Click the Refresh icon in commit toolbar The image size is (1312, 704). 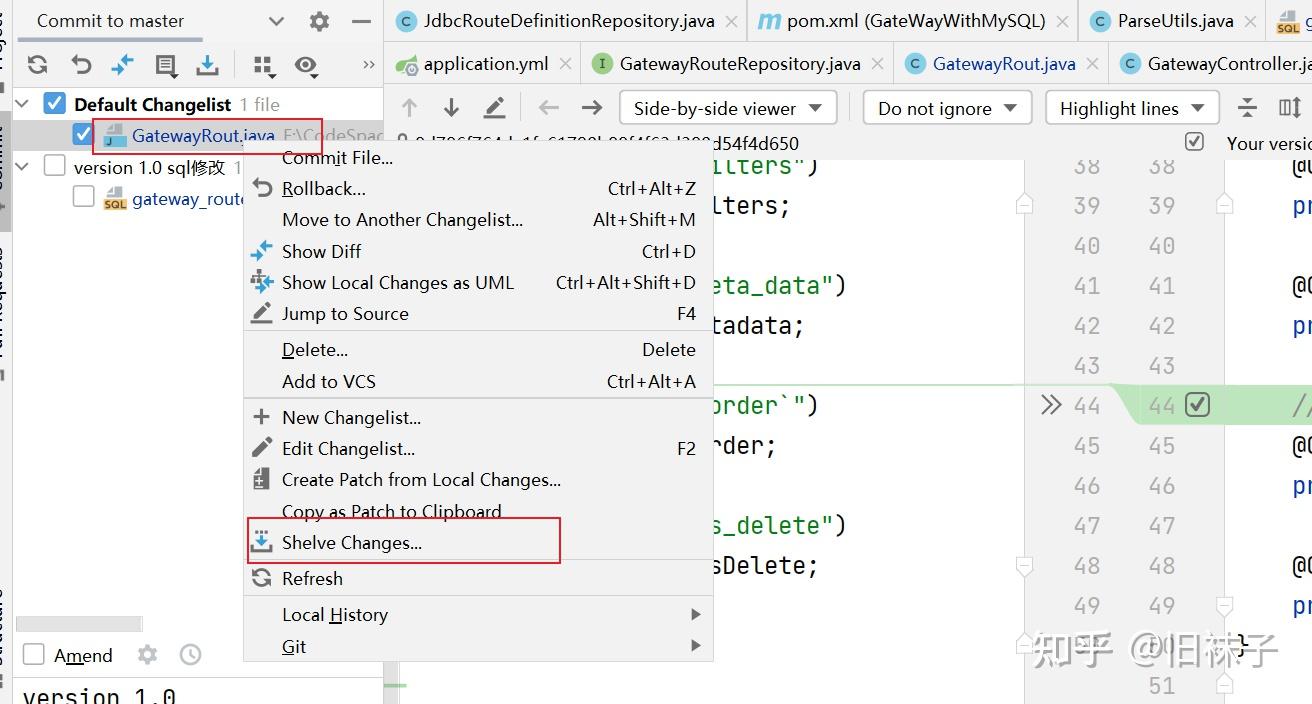pyautogui.click(x=38, y=65)
